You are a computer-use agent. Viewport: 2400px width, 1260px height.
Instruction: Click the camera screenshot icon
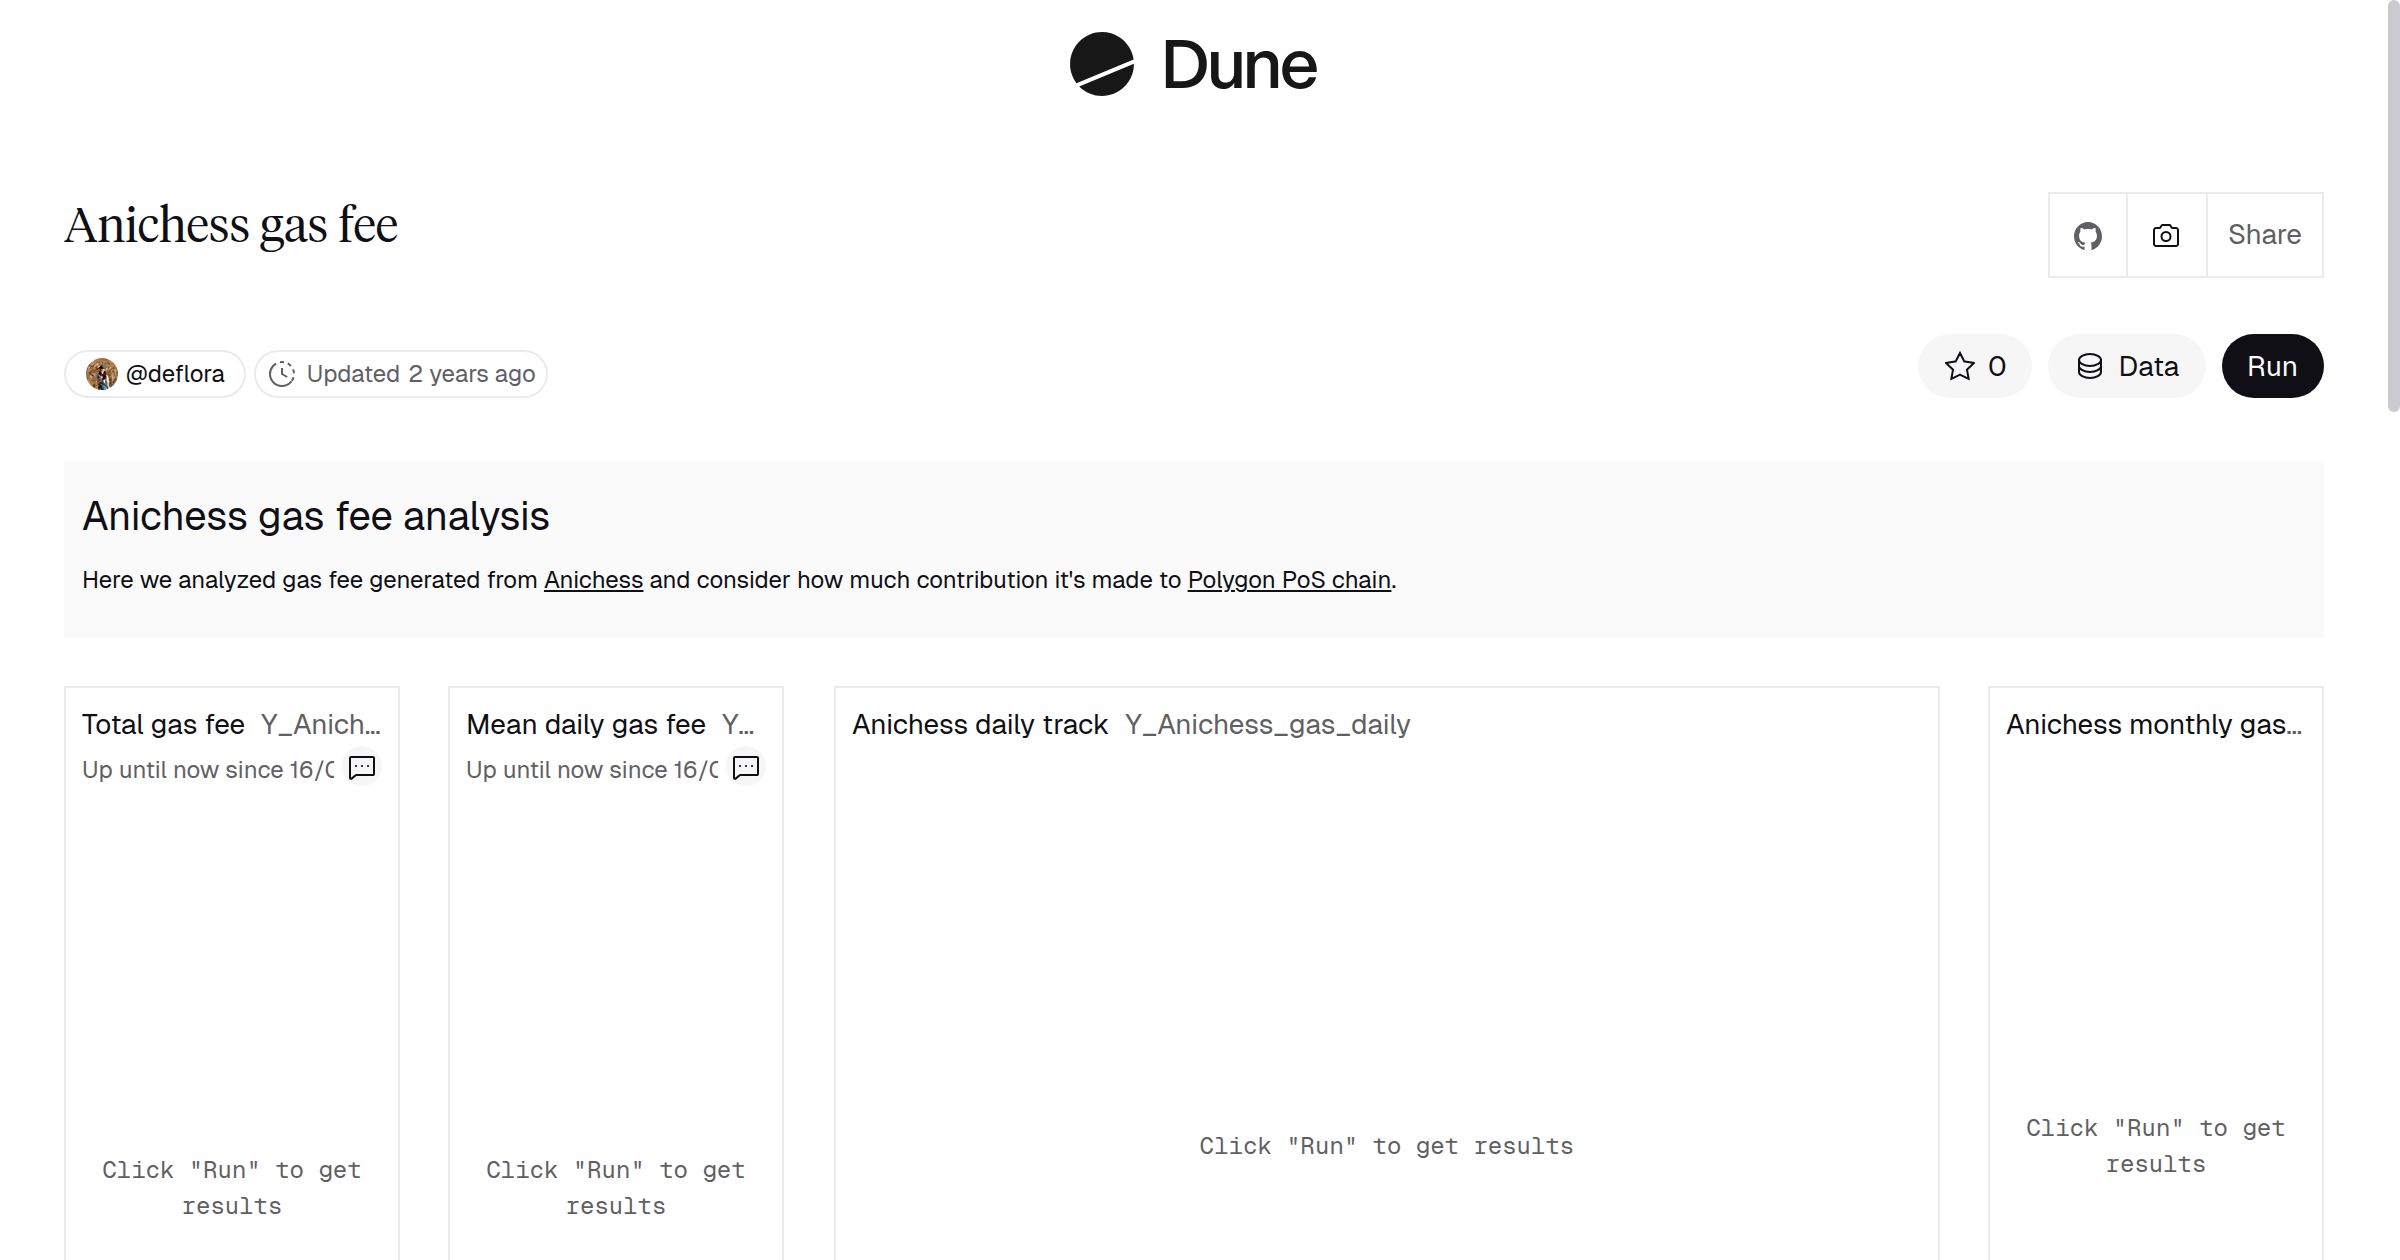(2165, 236)
